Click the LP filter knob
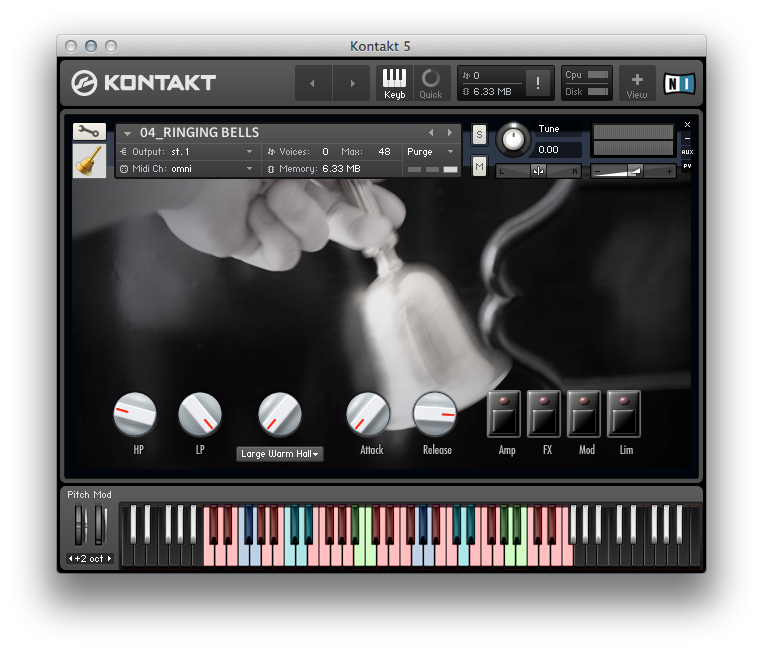The width and height of the screenshot is (763, 652). pyautogui.click(x=200, y=415)
